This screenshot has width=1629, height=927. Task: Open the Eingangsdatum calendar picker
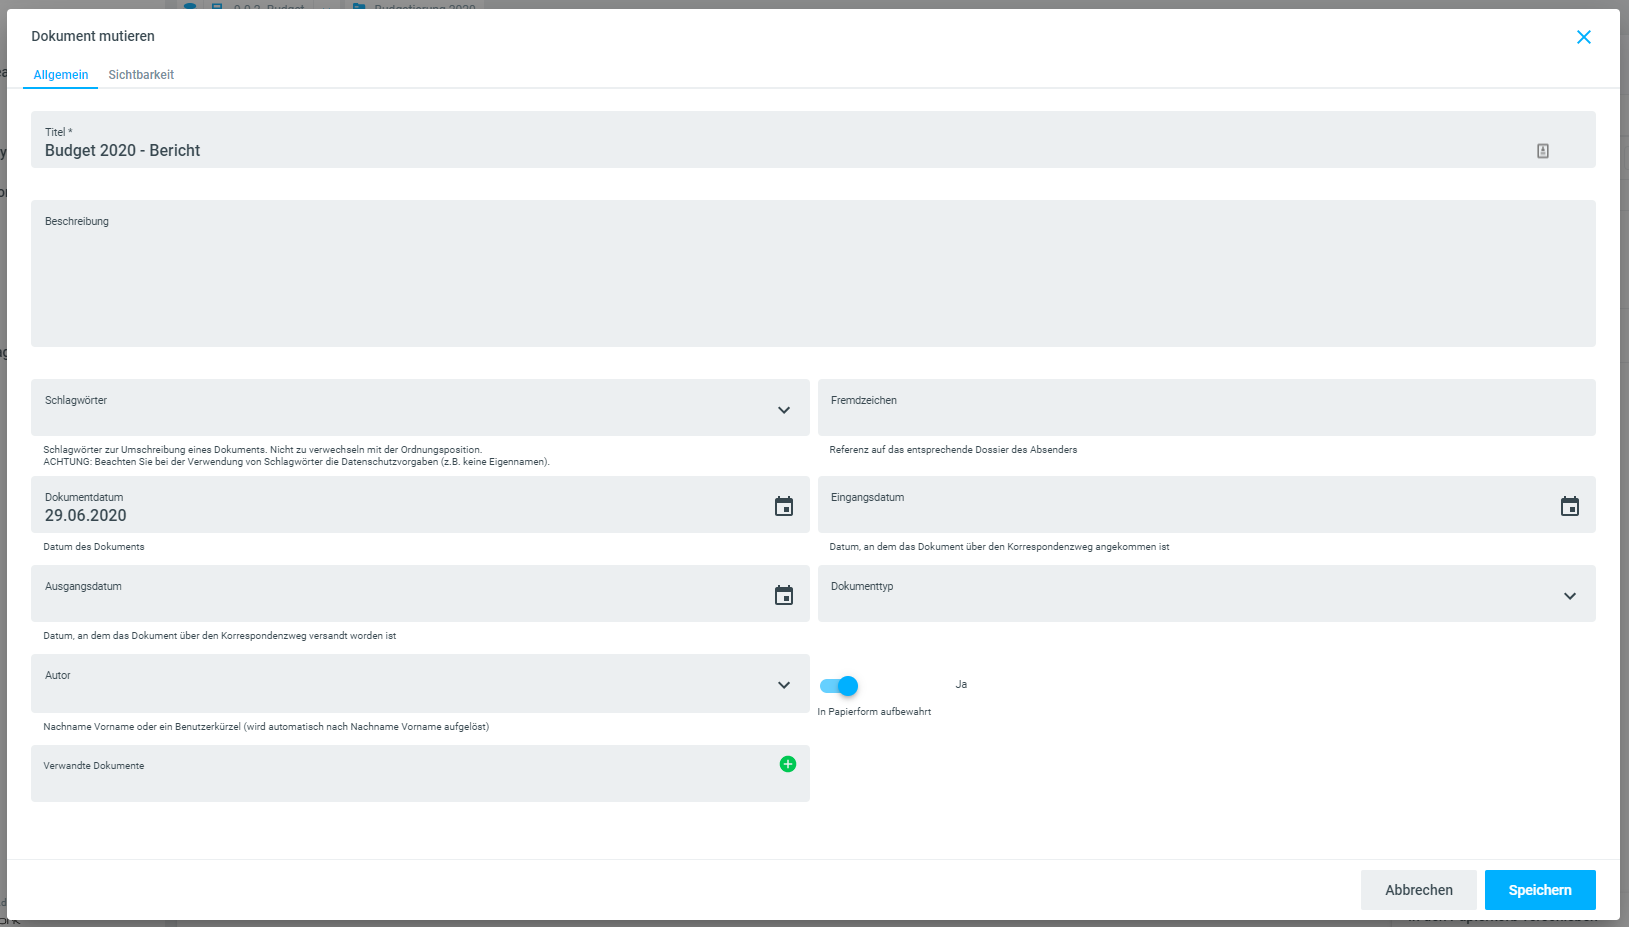tap(1569, 507)
